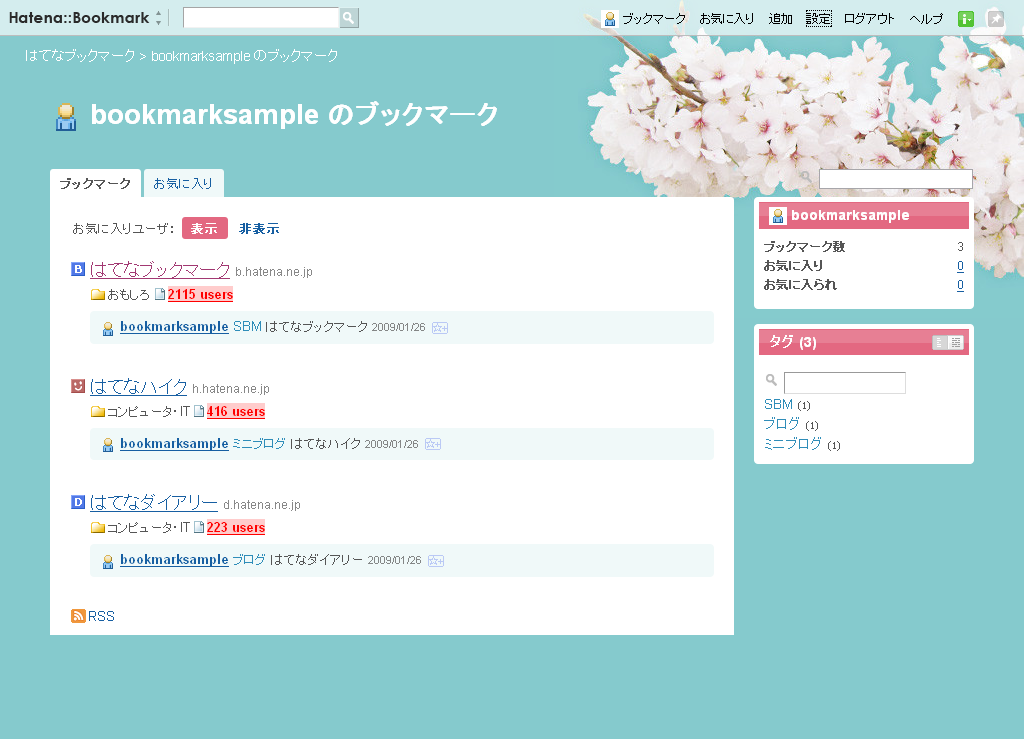
Task: Open the 2115 users link
Action: click(x=200, y=294)
